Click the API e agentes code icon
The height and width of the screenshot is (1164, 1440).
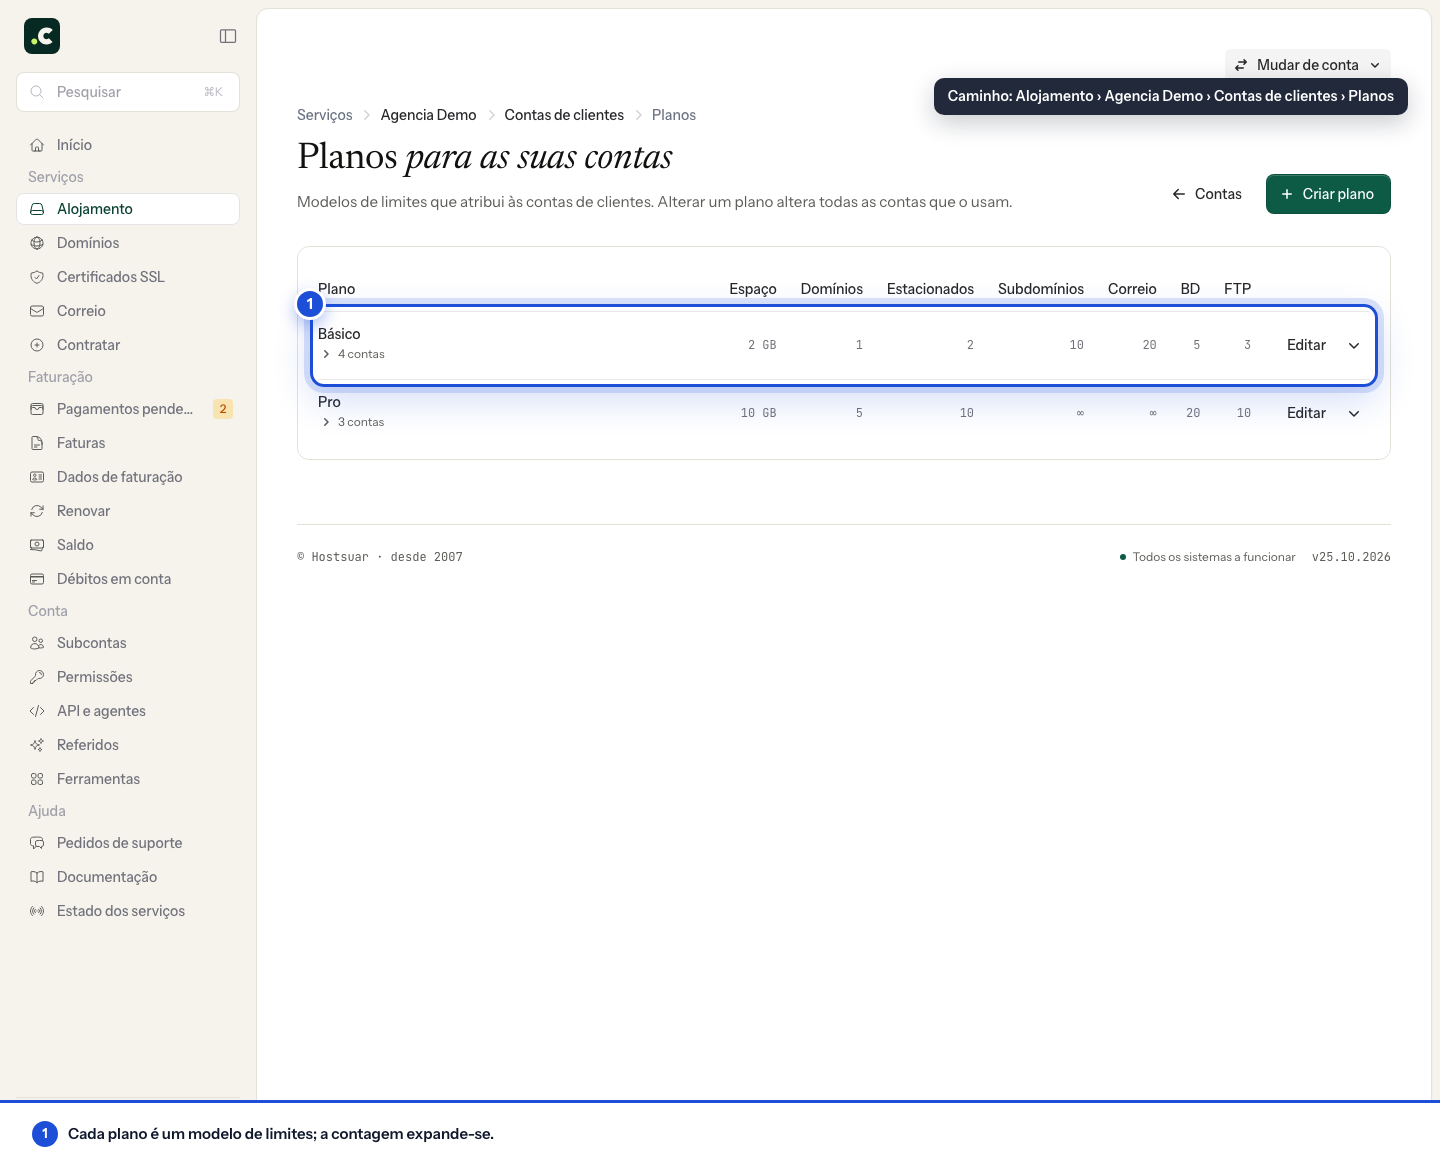tap(37, 711)
